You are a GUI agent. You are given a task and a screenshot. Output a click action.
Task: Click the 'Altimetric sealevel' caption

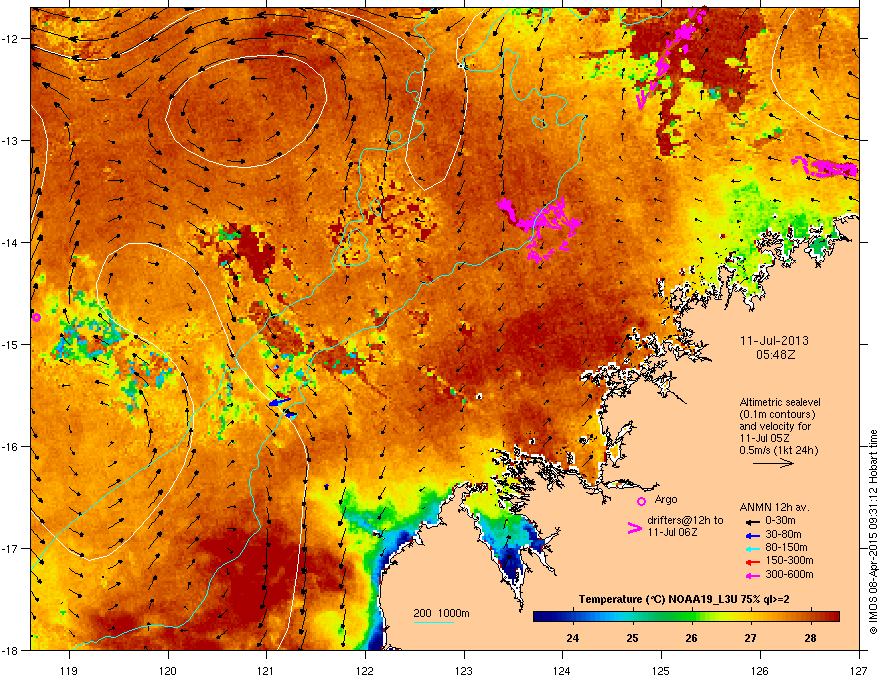click(780, 402)
